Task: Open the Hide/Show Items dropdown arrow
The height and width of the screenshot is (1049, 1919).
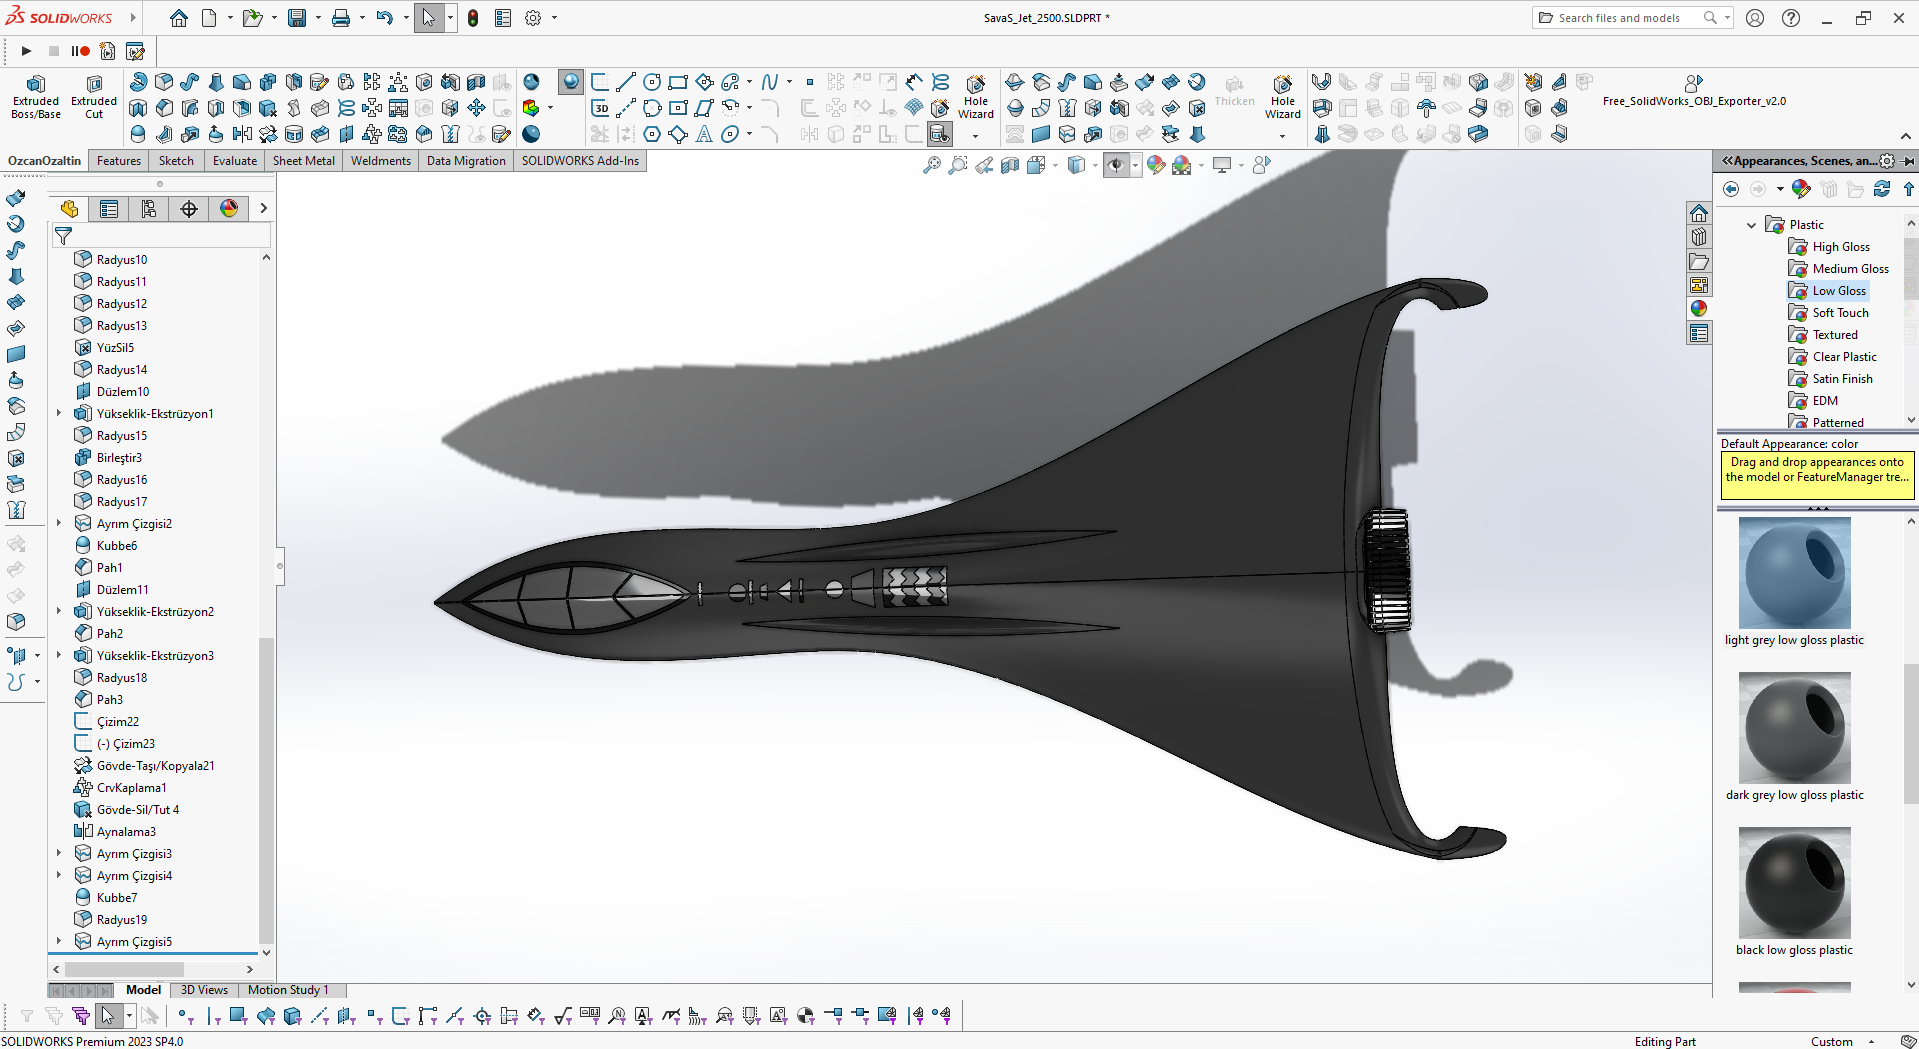Action: (1135, 165)
